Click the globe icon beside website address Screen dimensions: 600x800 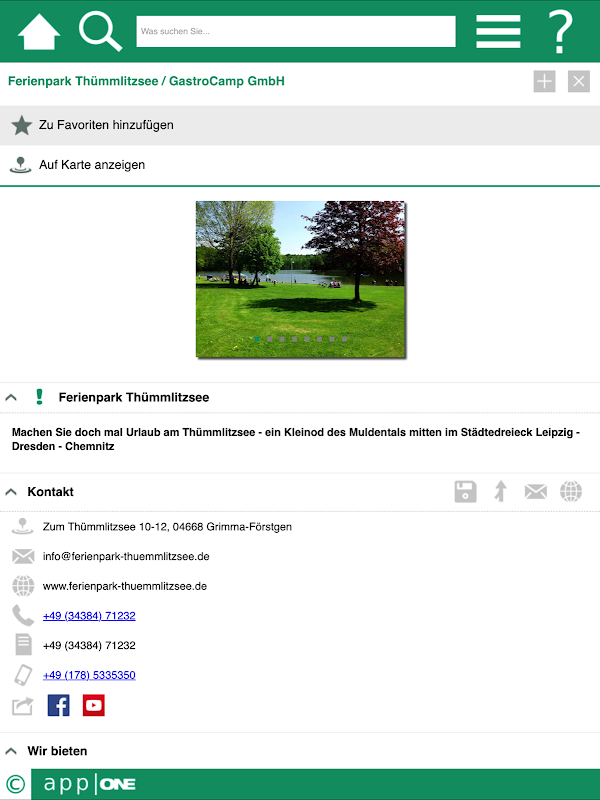[23, 586]
